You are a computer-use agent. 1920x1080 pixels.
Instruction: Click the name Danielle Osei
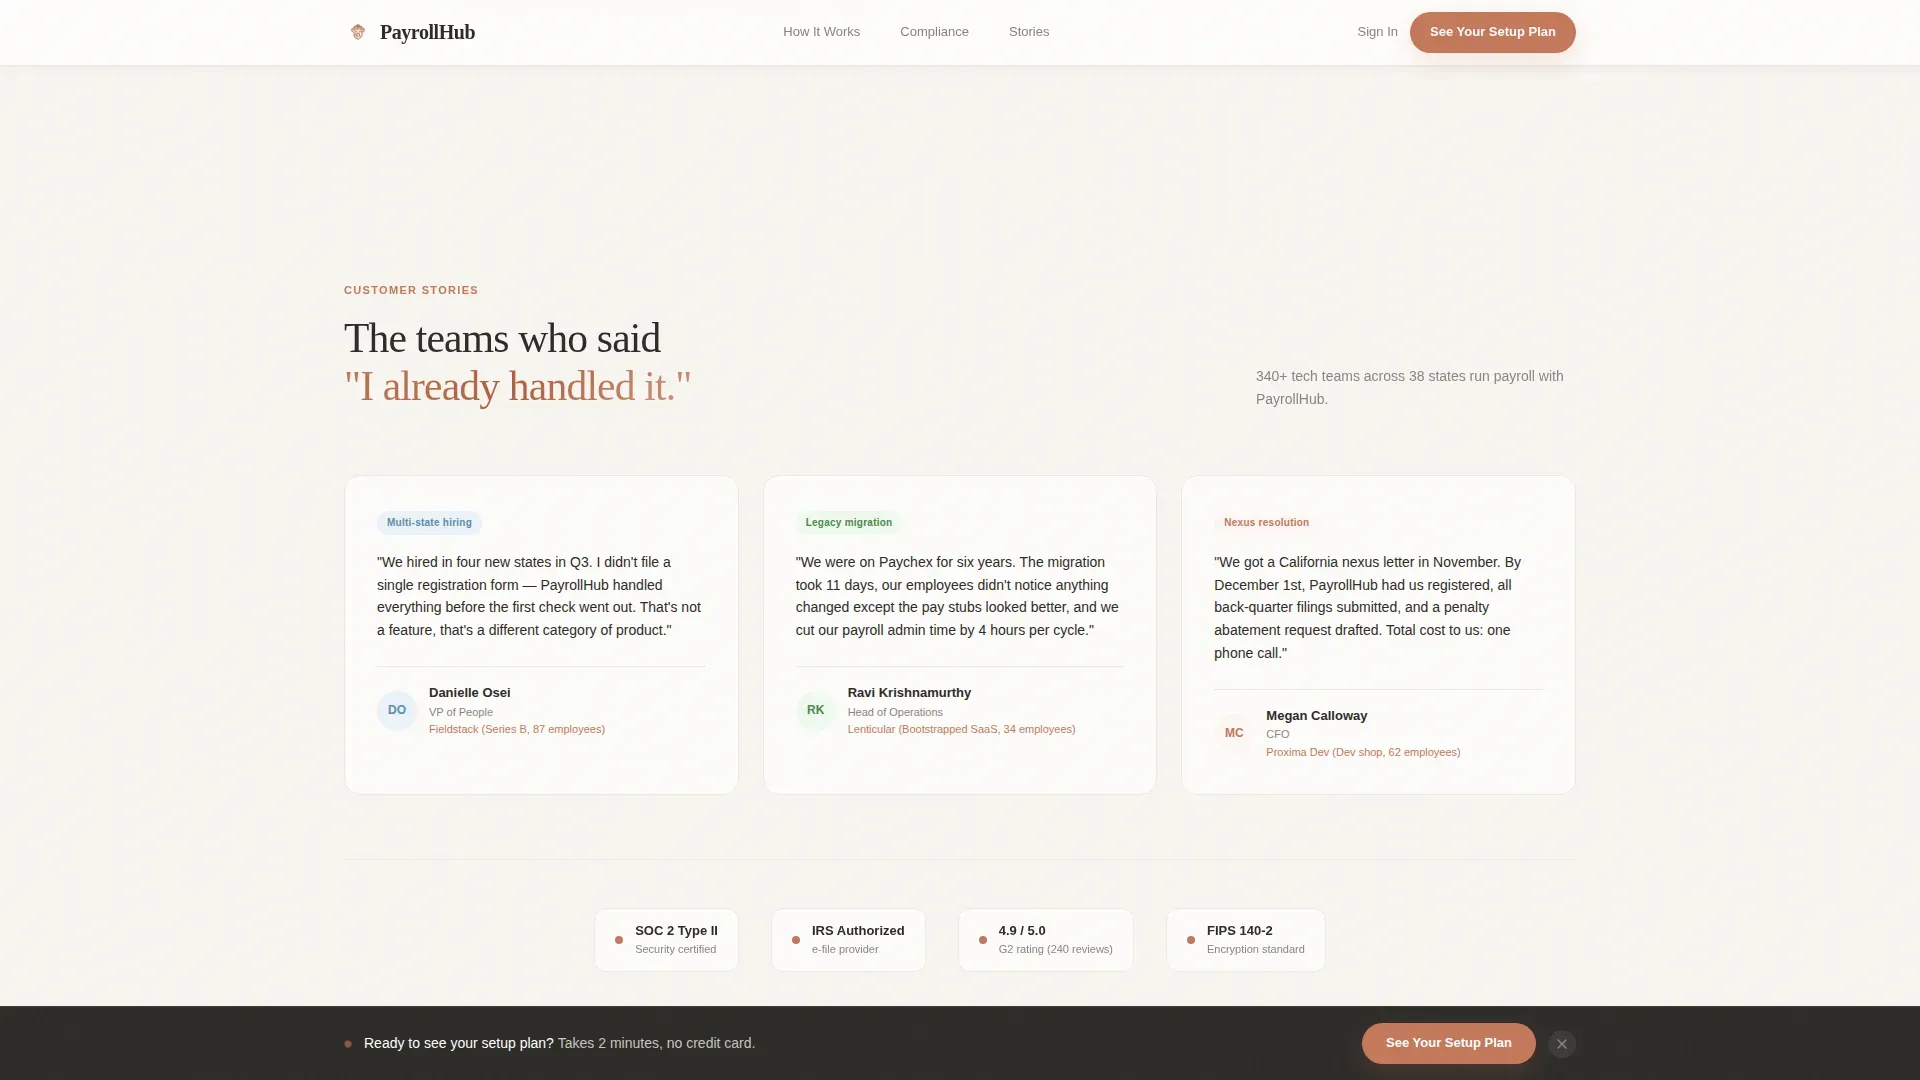(470, 693)
